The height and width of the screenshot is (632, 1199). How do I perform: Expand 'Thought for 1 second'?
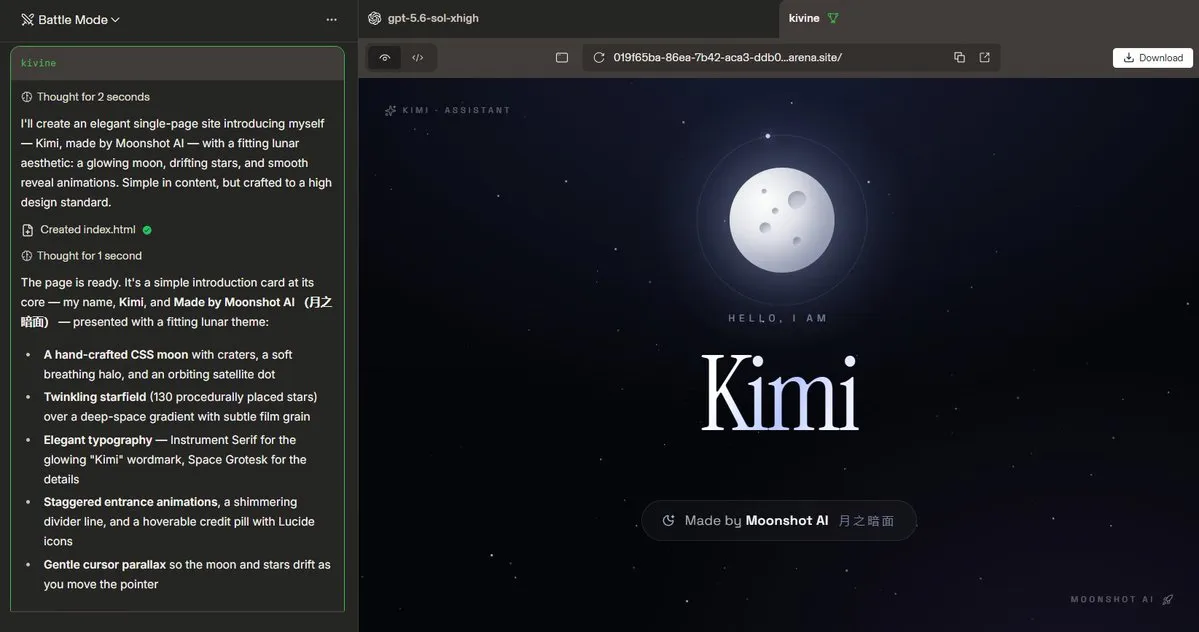tap(81, 256)
